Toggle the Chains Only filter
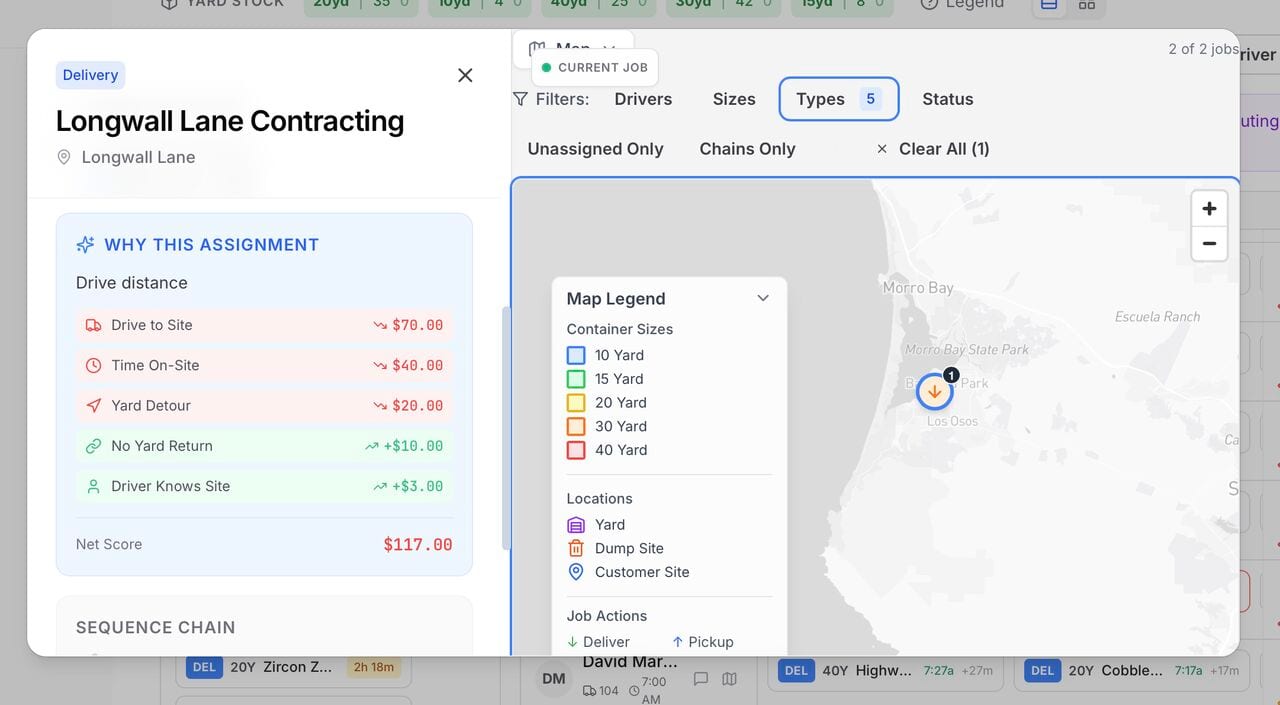The width and height of the screenshot is (1280, 705). coord(748,149)
